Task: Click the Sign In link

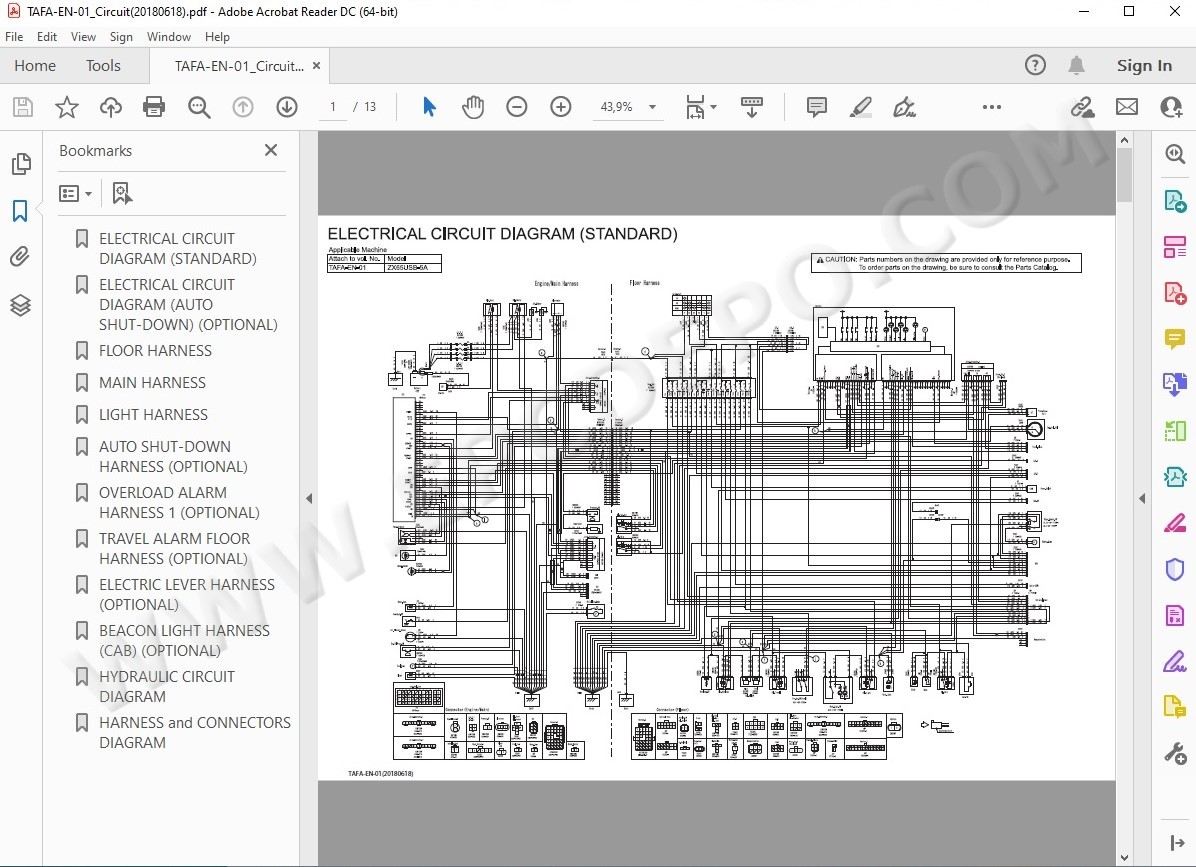Action: (1144, 66)
